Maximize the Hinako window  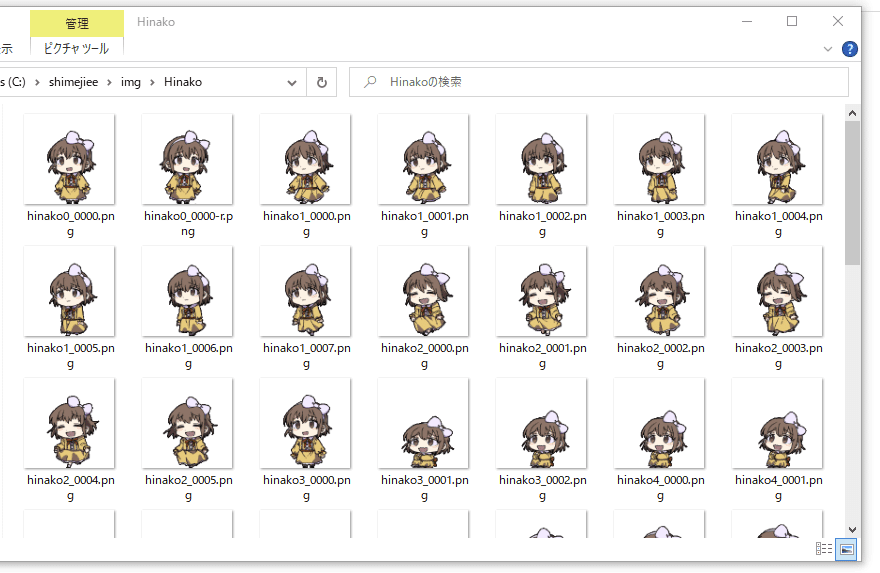pyautogui.click(x=792, y=21)
